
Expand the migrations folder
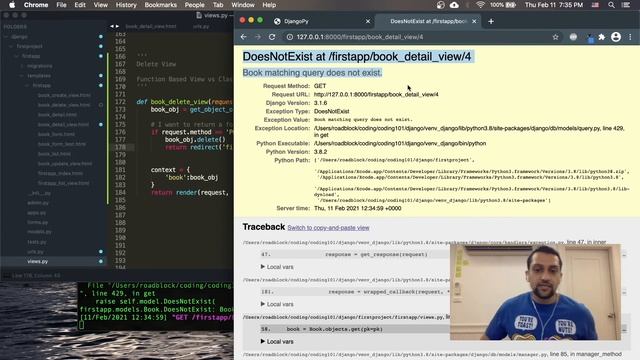(x=22, y=66)
